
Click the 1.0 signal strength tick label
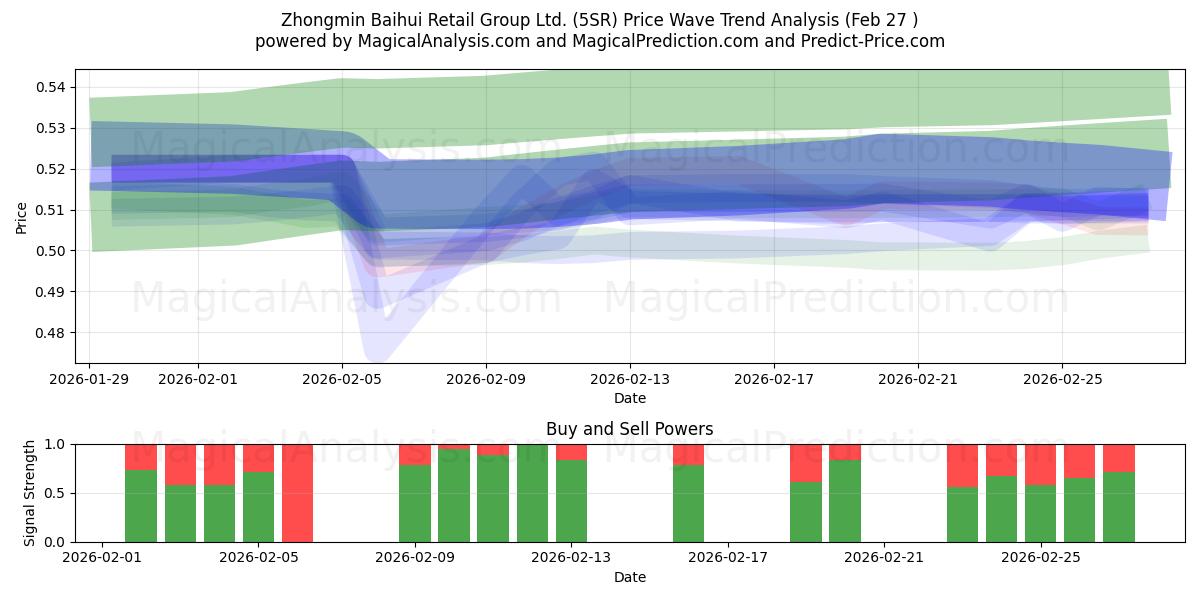tap(55, 445)
